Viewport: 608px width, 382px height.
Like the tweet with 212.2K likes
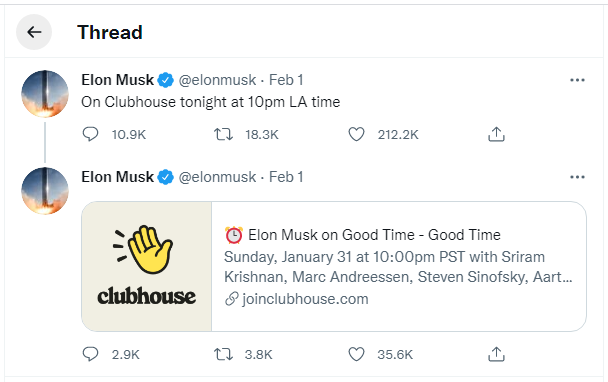[356, 134]
